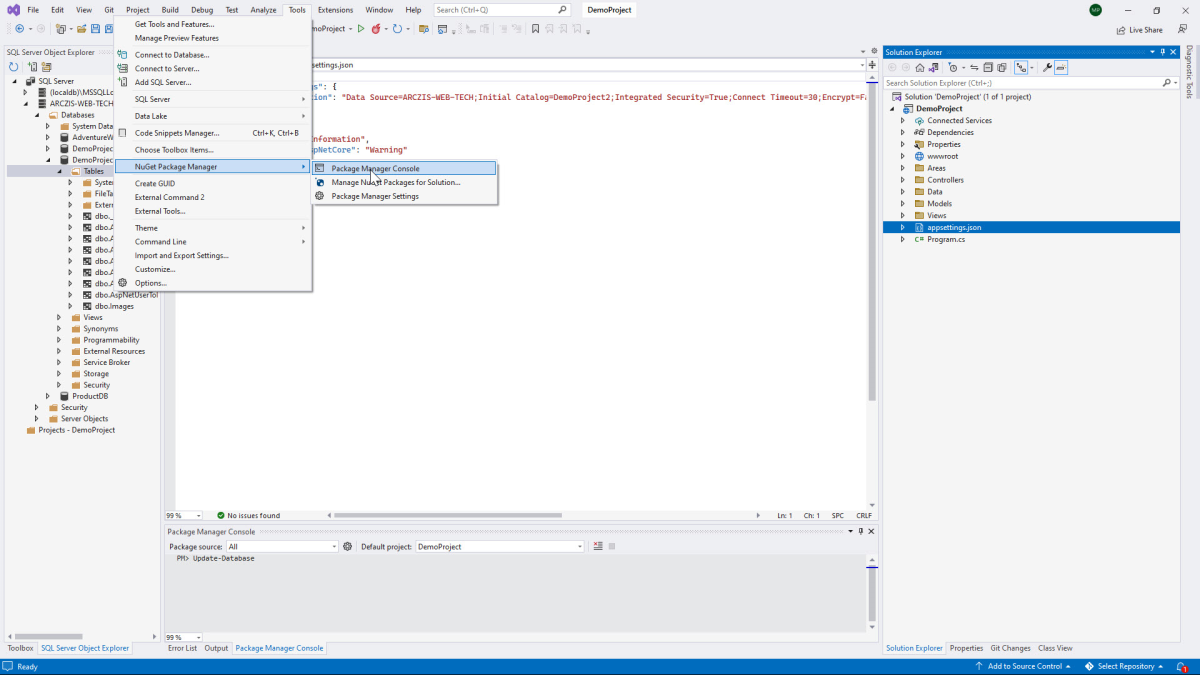1200x675 pixels.
Task: Click No issues found indicator
Action: click(248, 515)
